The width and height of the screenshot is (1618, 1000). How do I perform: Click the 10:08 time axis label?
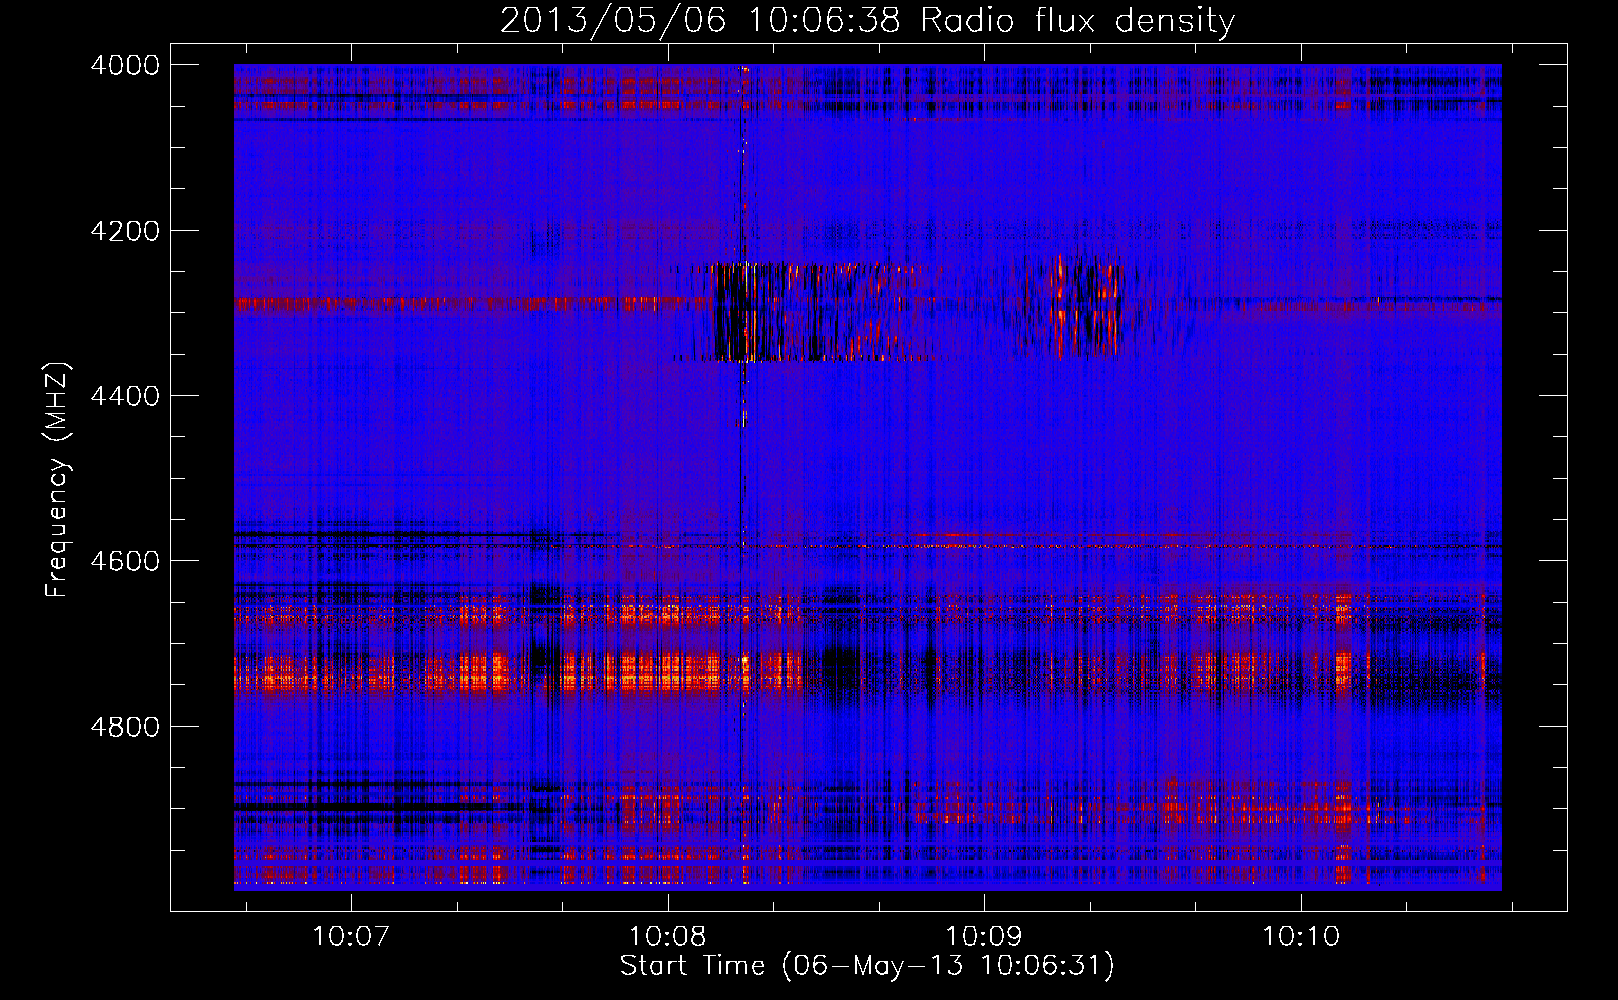pyautogui.click(x=667, y=937)
